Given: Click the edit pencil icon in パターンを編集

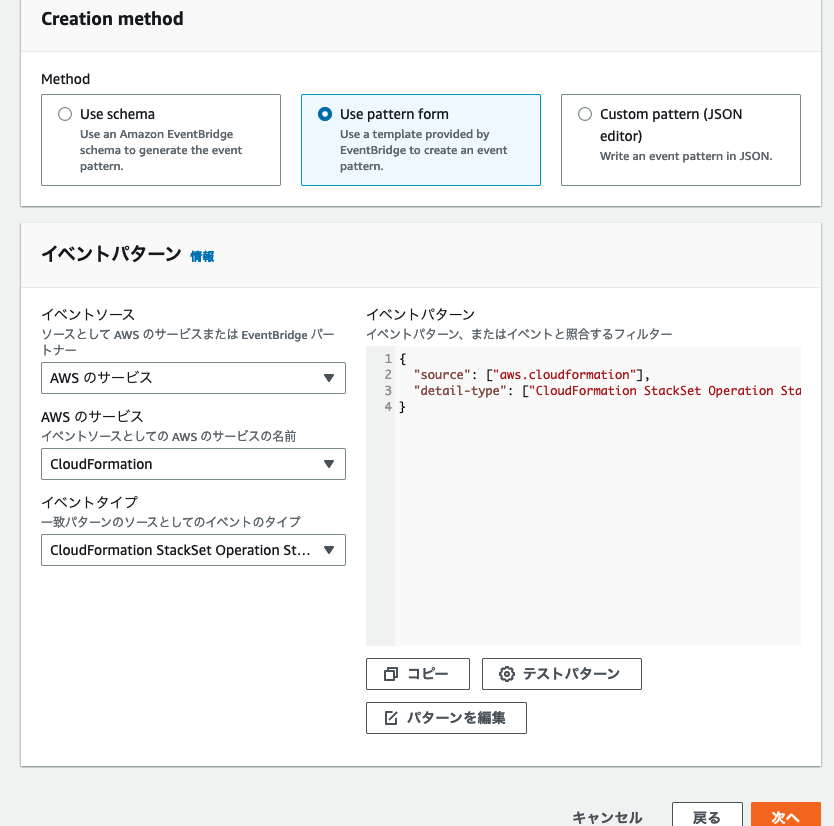Looking at the screenshot, I should point(391,718).
